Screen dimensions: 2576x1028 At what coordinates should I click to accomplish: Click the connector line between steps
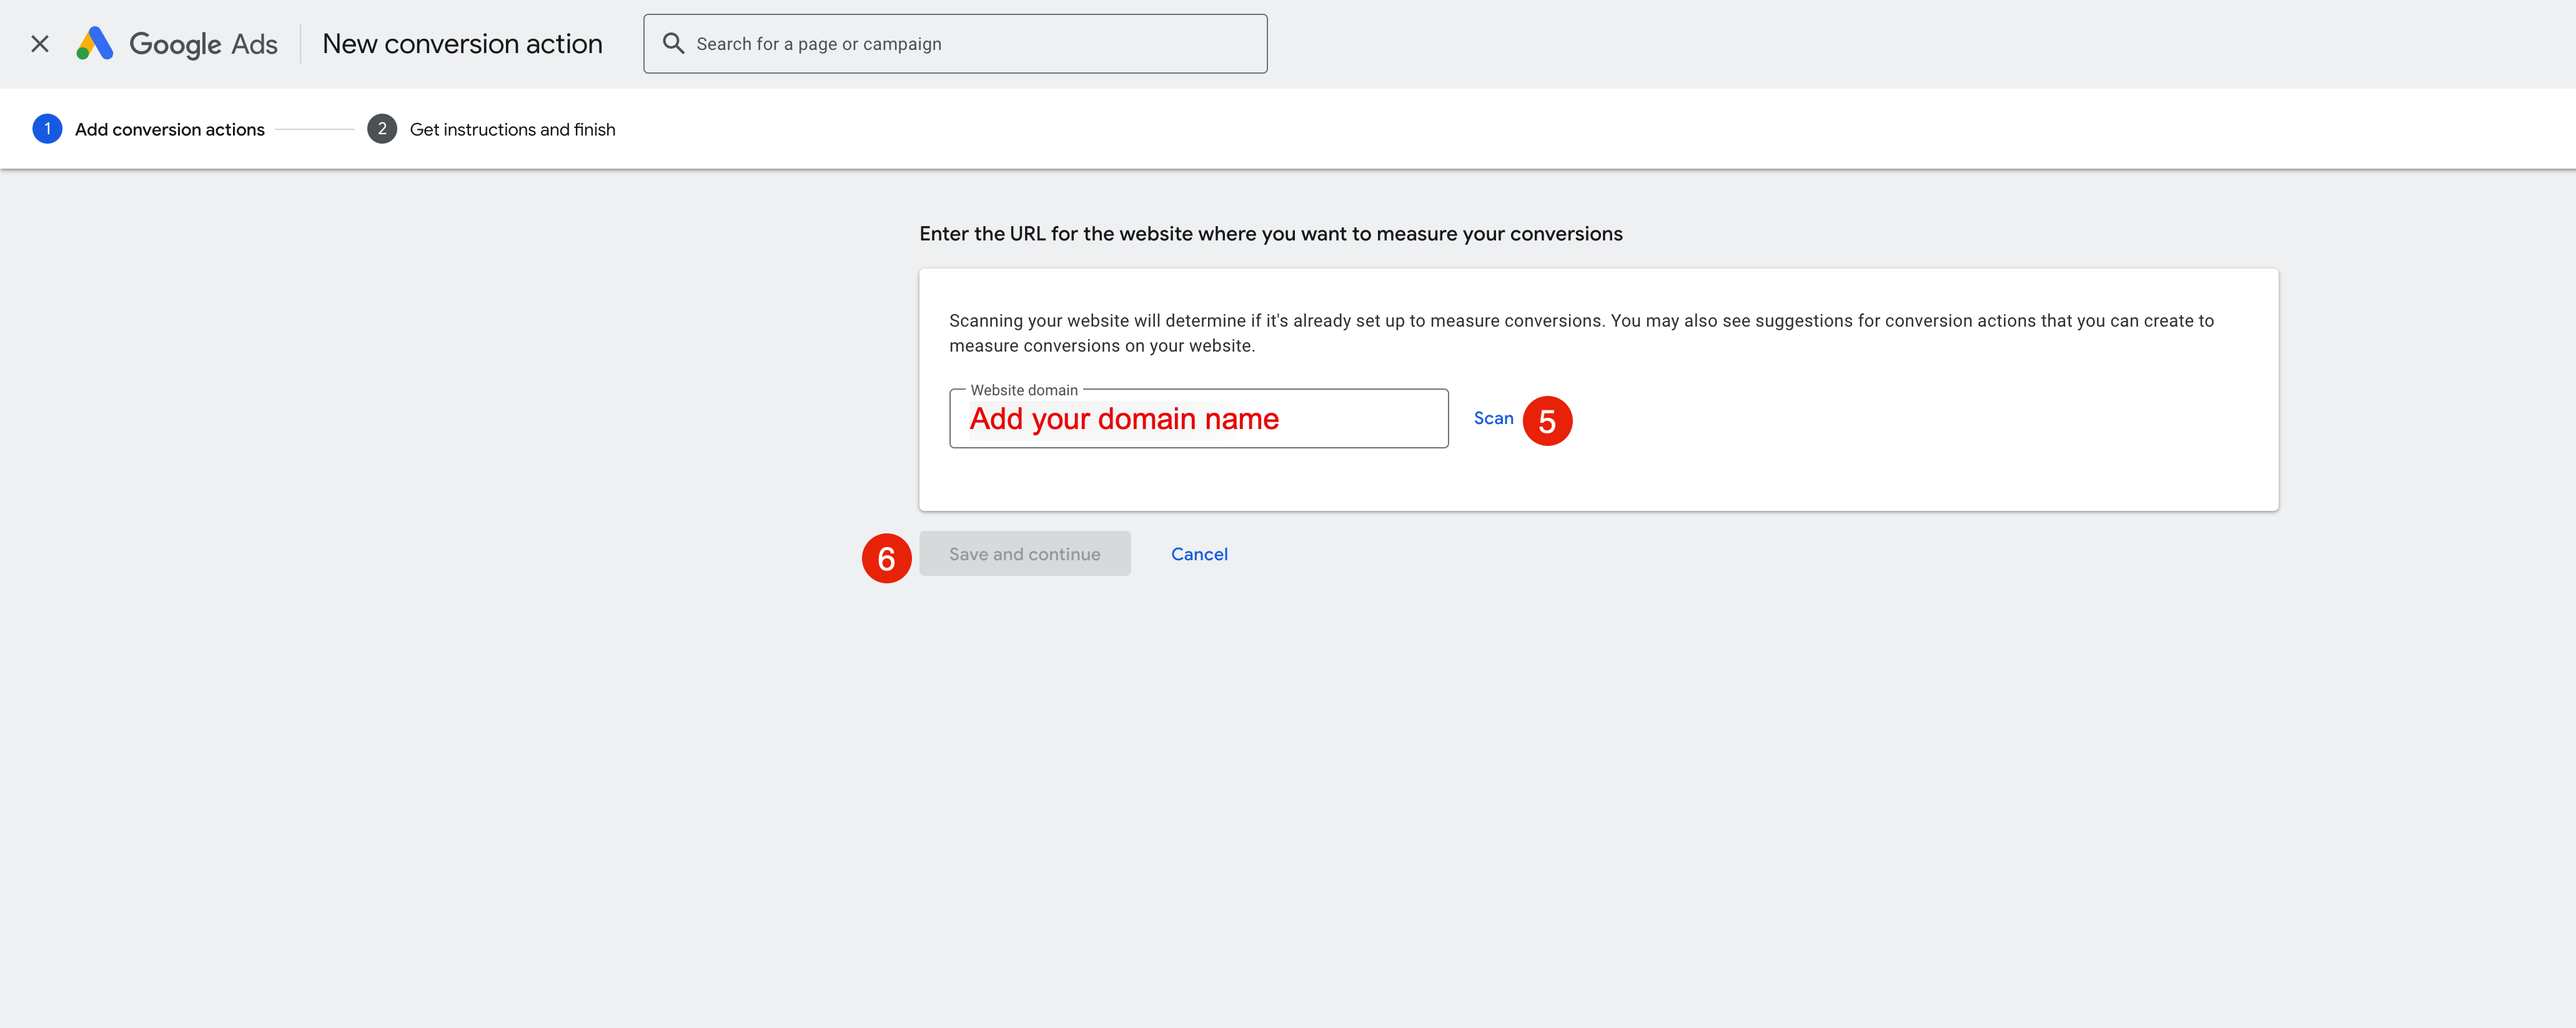click(x=314, y=130)
